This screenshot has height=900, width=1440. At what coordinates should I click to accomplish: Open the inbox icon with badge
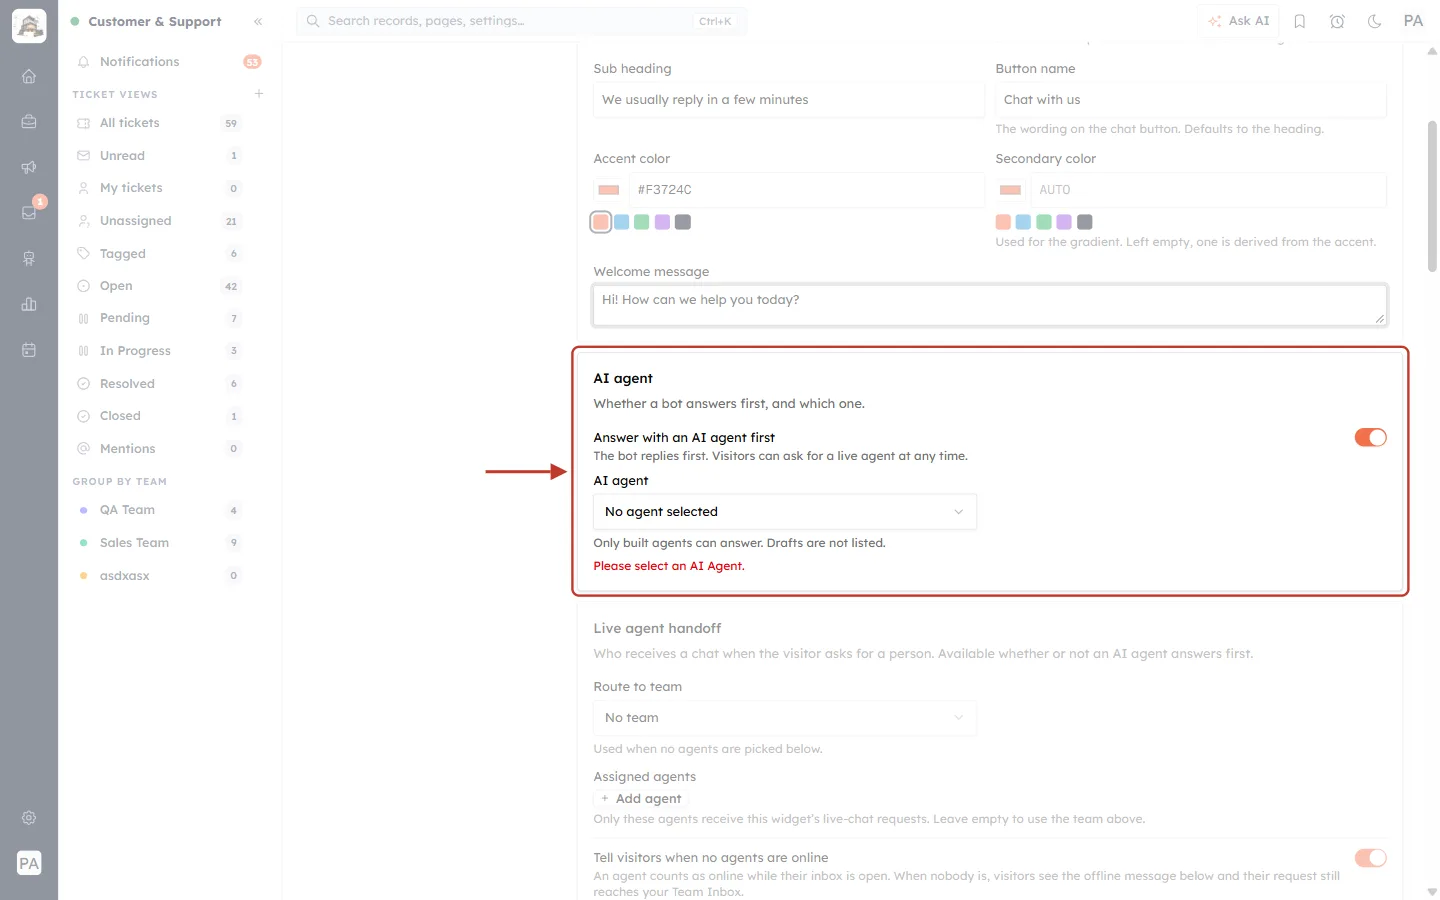29,213
